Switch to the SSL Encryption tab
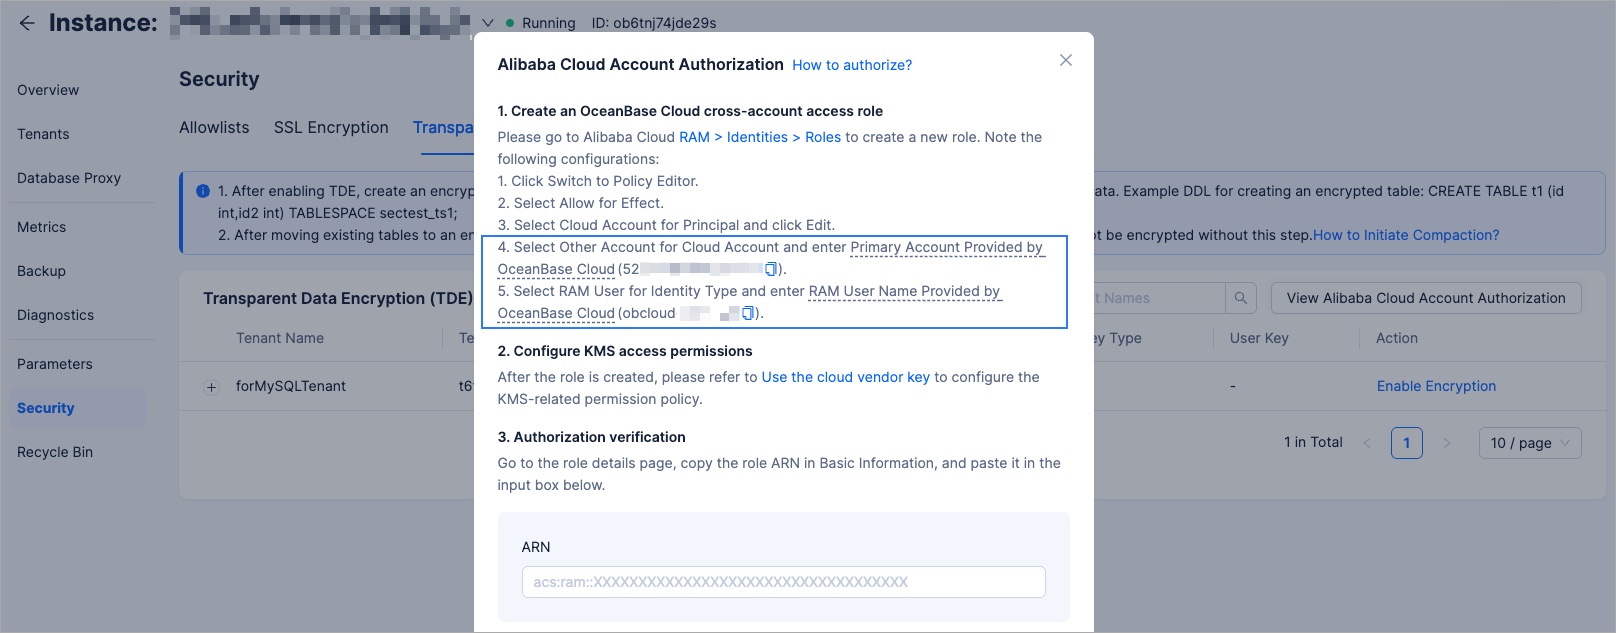Screen dimensions: 1616x633 click(x=331, y=128)
